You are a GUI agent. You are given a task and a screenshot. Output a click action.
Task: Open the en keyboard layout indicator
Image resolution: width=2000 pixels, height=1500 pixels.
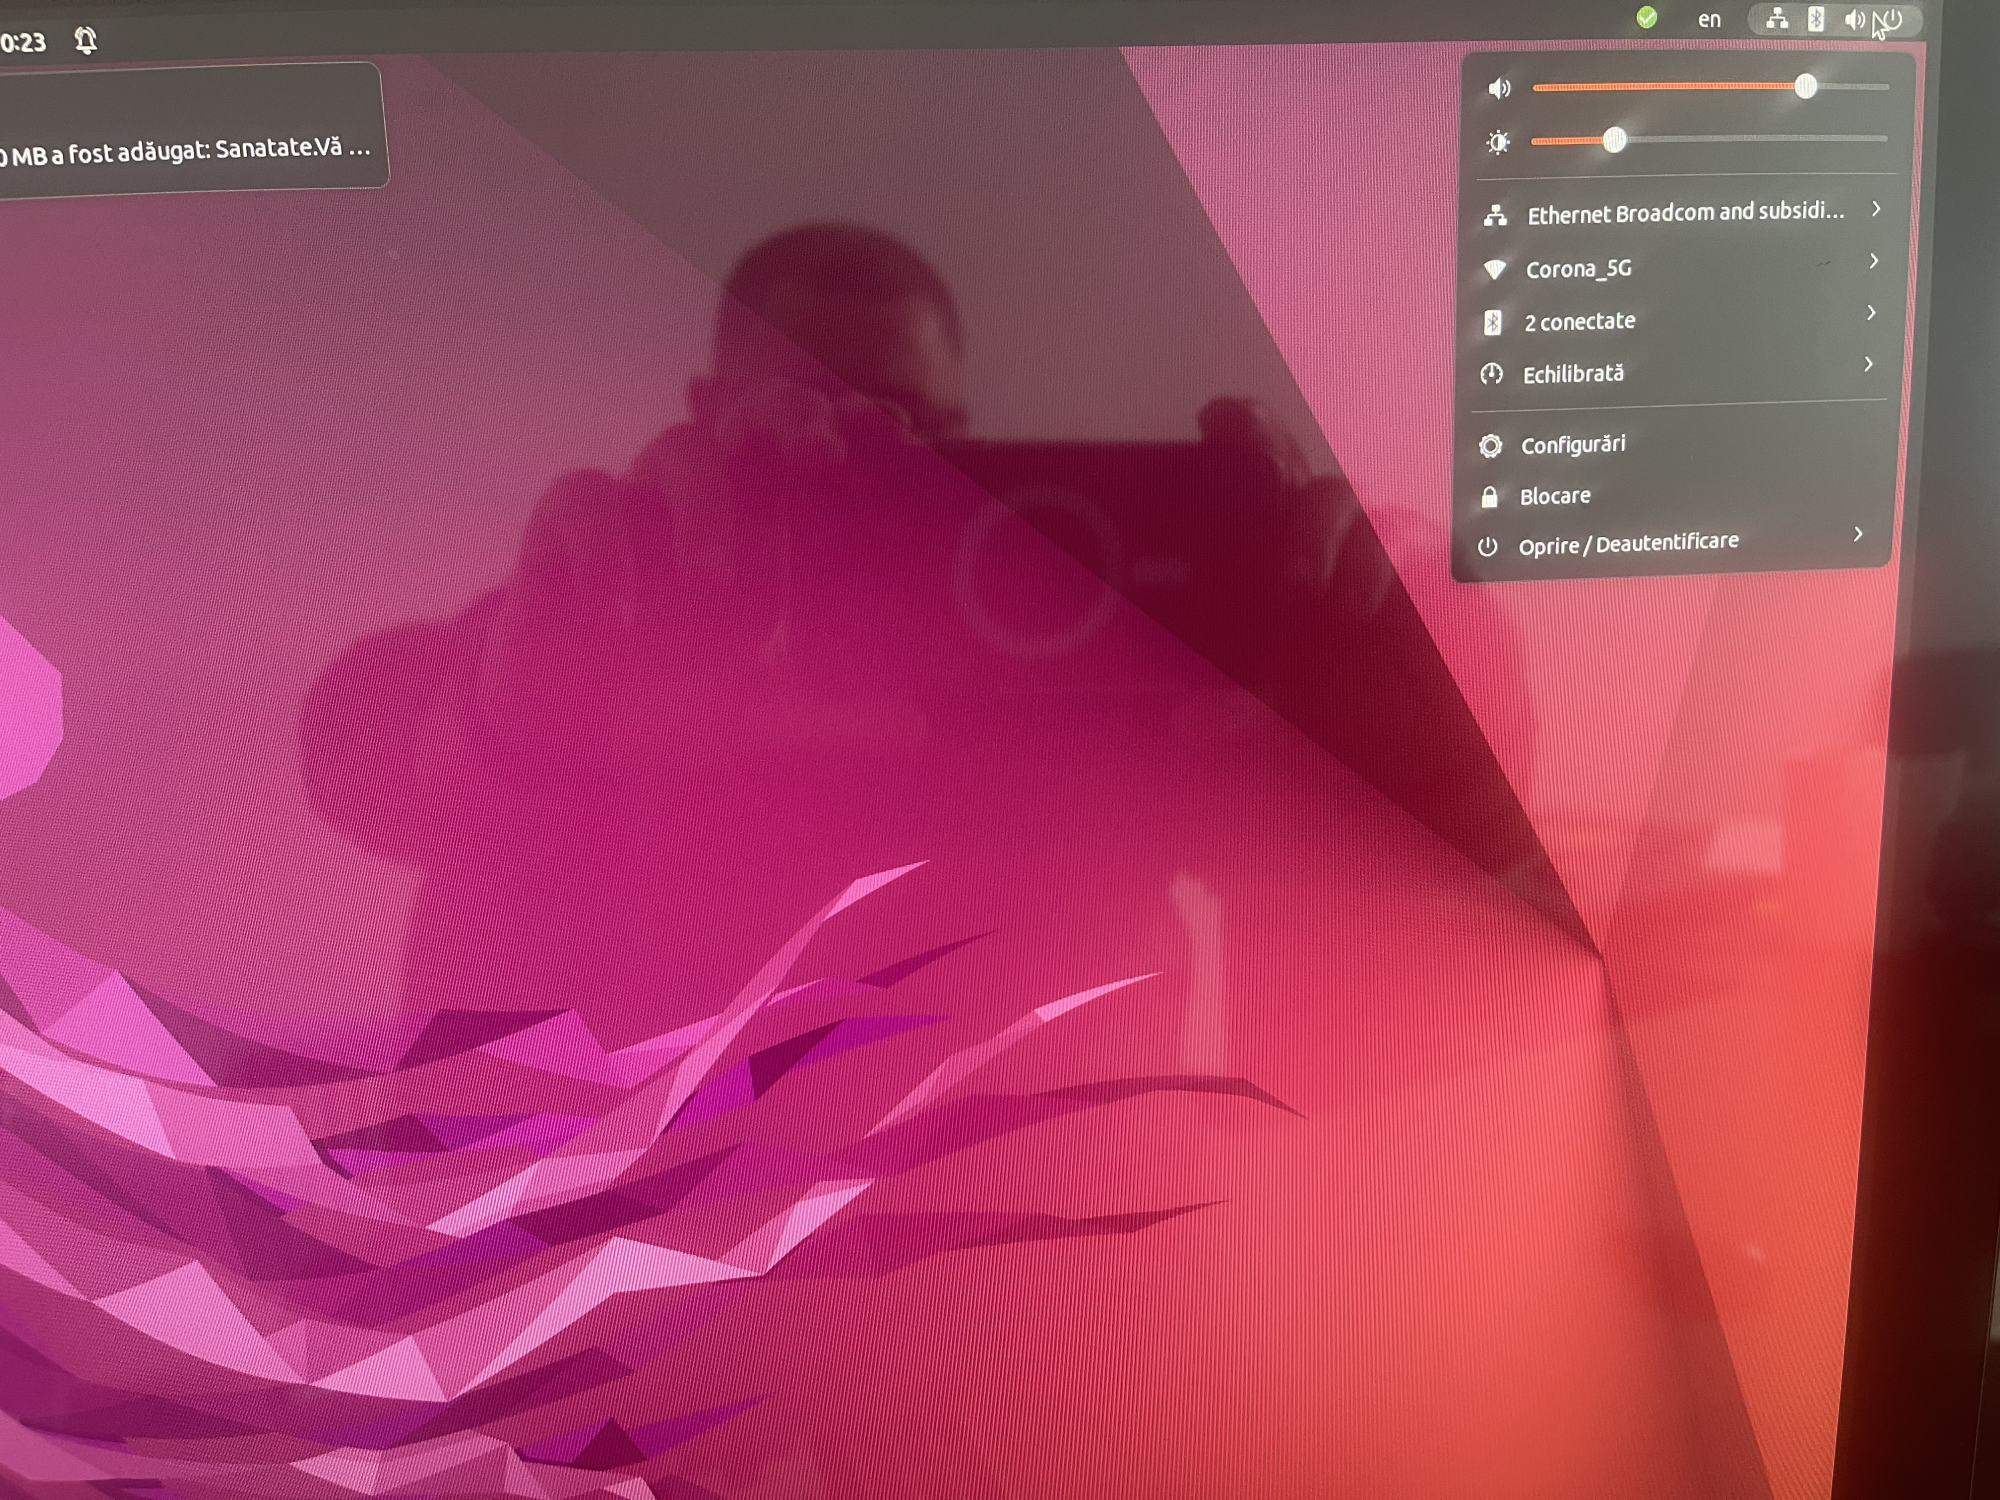point(1709,19)
